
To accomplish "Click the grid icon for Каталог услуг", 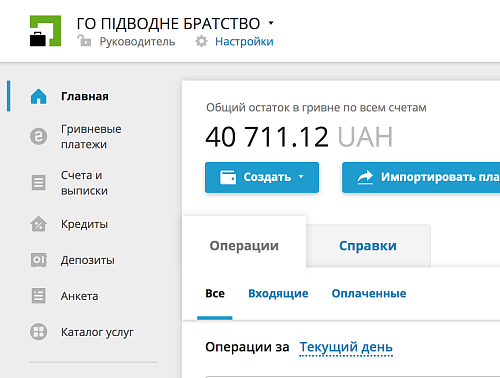I will pos(39,332).
